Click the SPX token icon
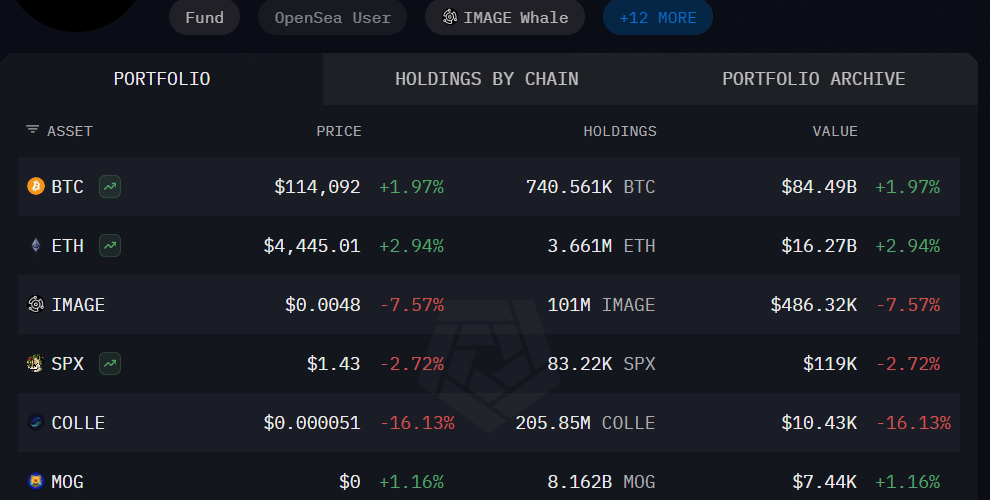 [x=36, y=364]
